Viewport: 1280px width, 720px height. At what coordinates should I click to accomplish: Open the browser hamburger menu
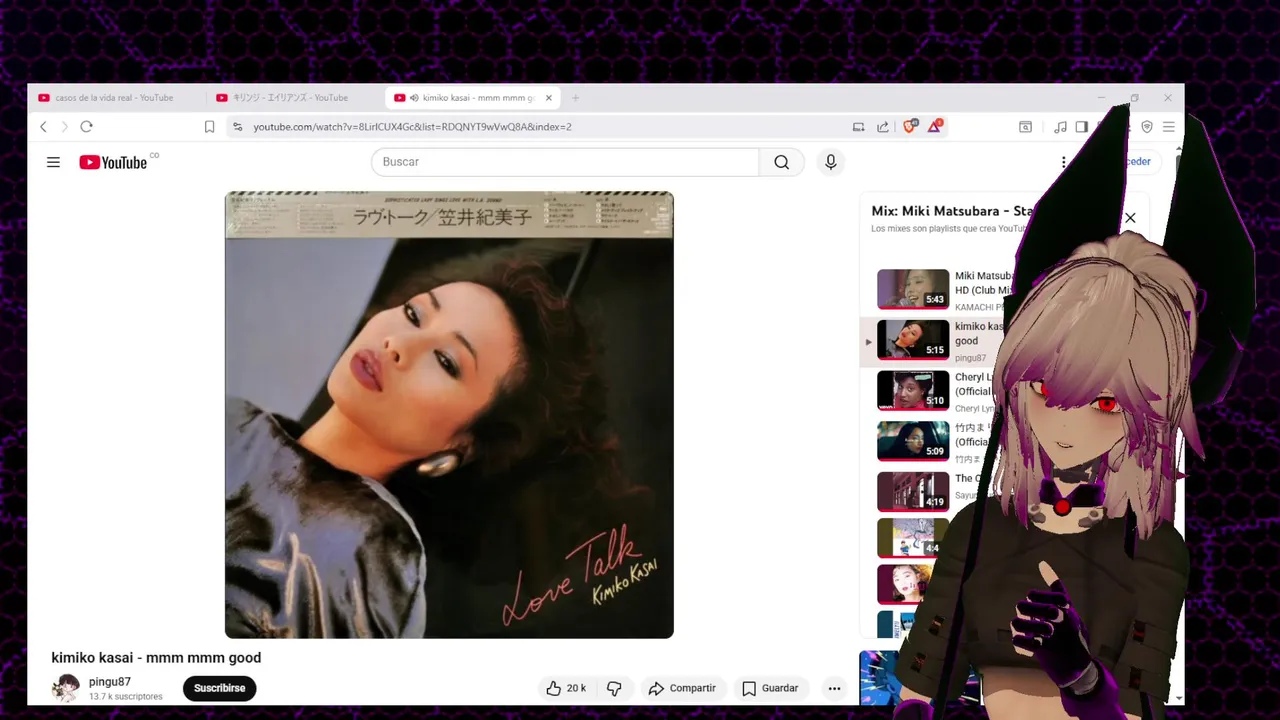coord(1168,127)
